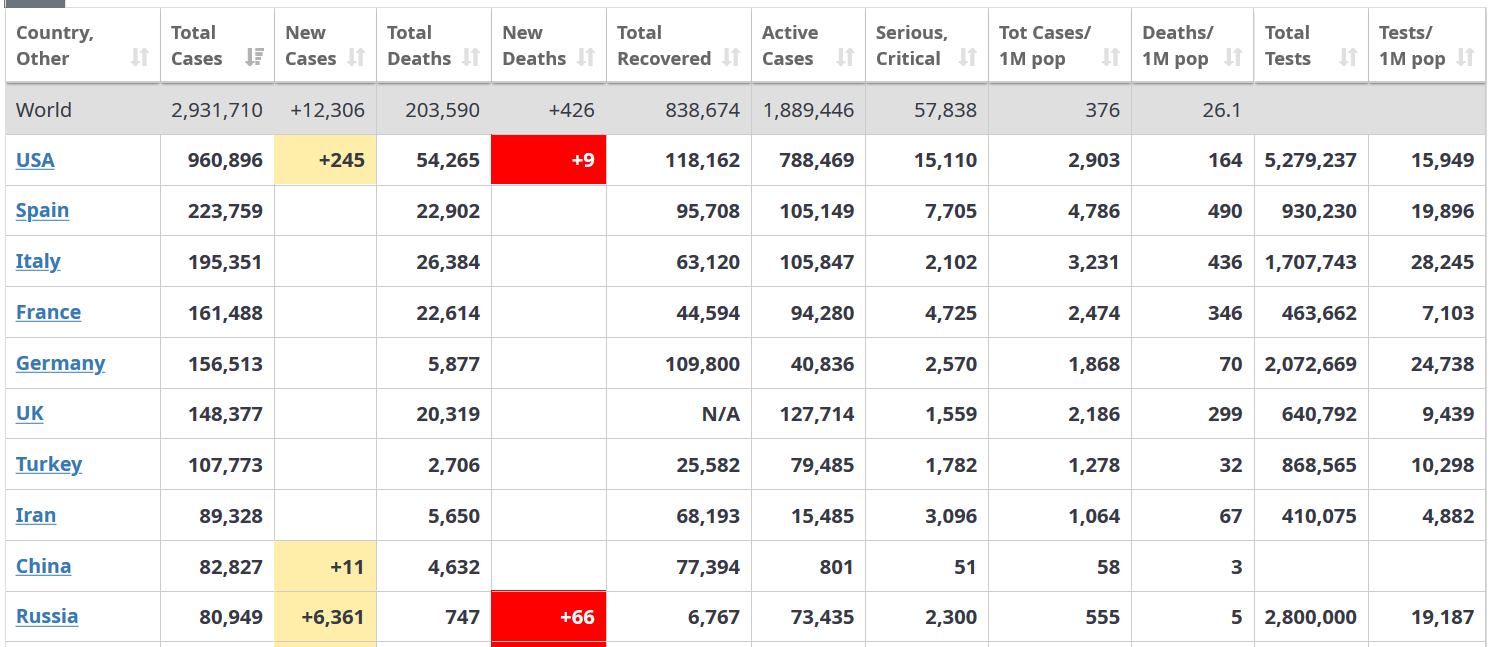The height and width of the screenshot is (647, 1491).
Task: Click Russia active cases 73,435
Action: (822, 617)
